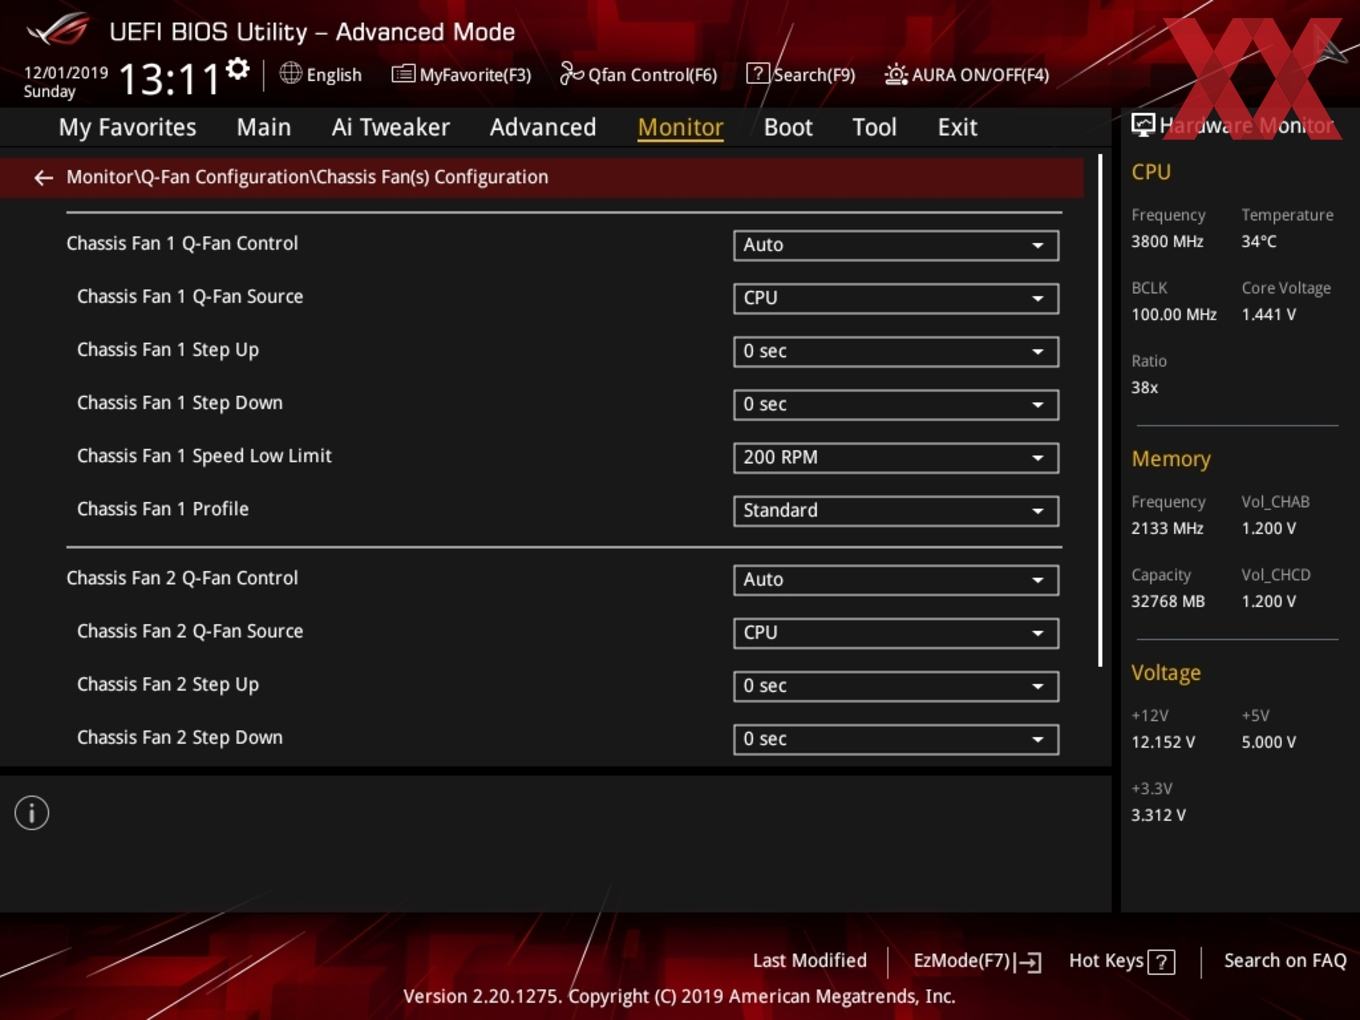This screenshot has height=1020, width=1360.
Task: Switch to EzMode(F7)
Action: 977,961
